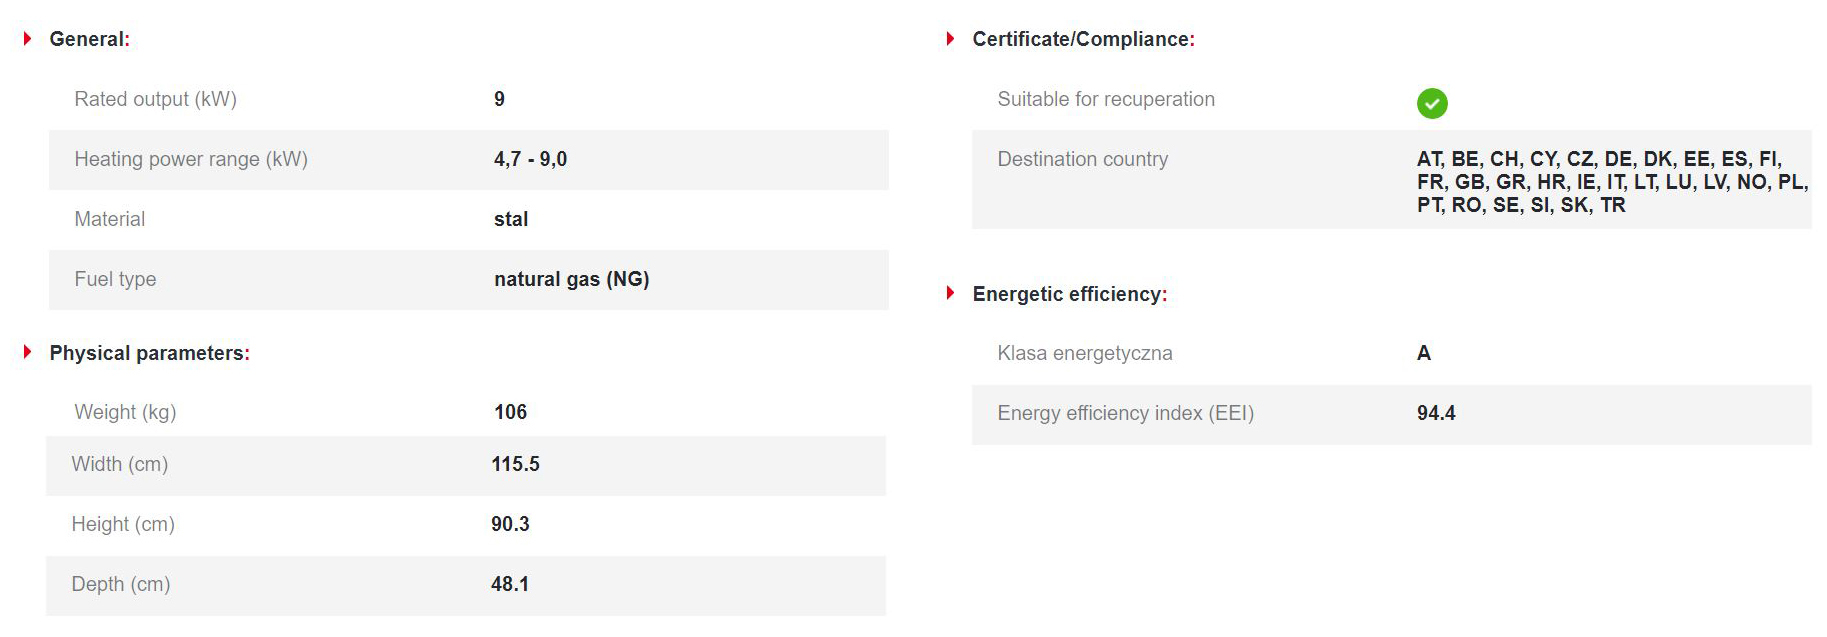Click the natural gas (NG) value
This screenshot has width=1827, height=637.
571,279
